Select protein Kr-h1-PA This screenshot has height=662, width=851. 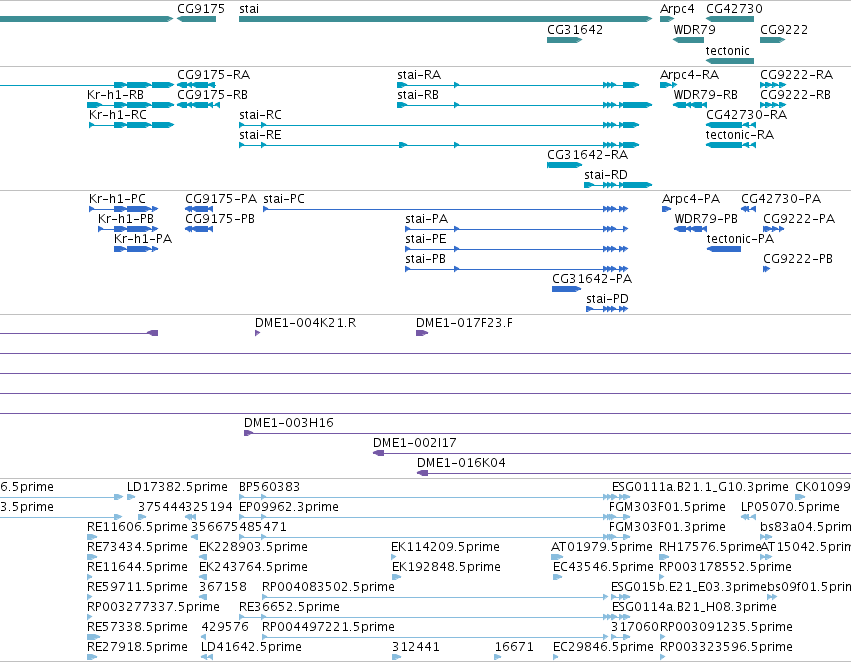click(x=136, y=249)
